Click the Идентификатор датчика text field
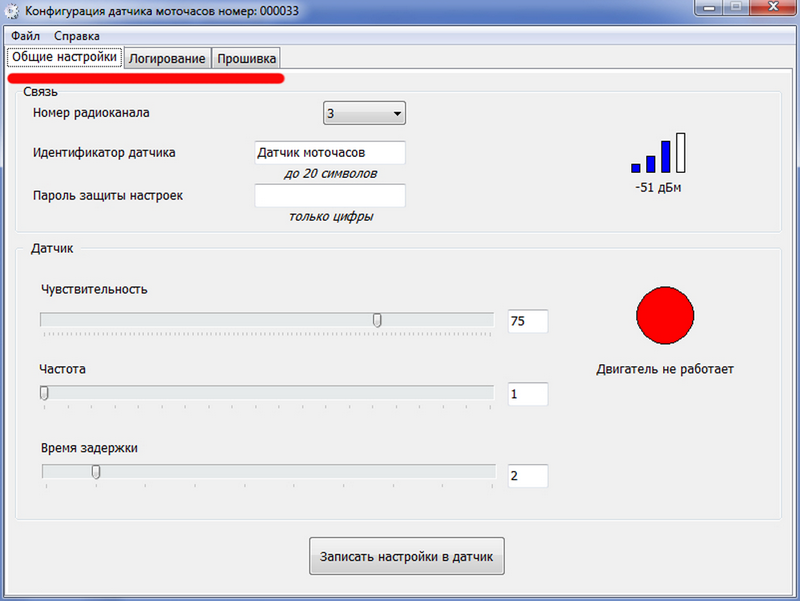This screenshot has width=800, height=601. [330, 153]
